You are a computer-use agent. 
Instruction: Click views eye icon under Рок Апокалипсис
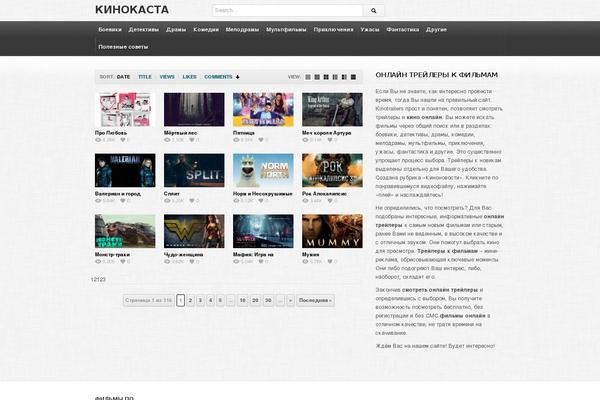coord(305,201)
